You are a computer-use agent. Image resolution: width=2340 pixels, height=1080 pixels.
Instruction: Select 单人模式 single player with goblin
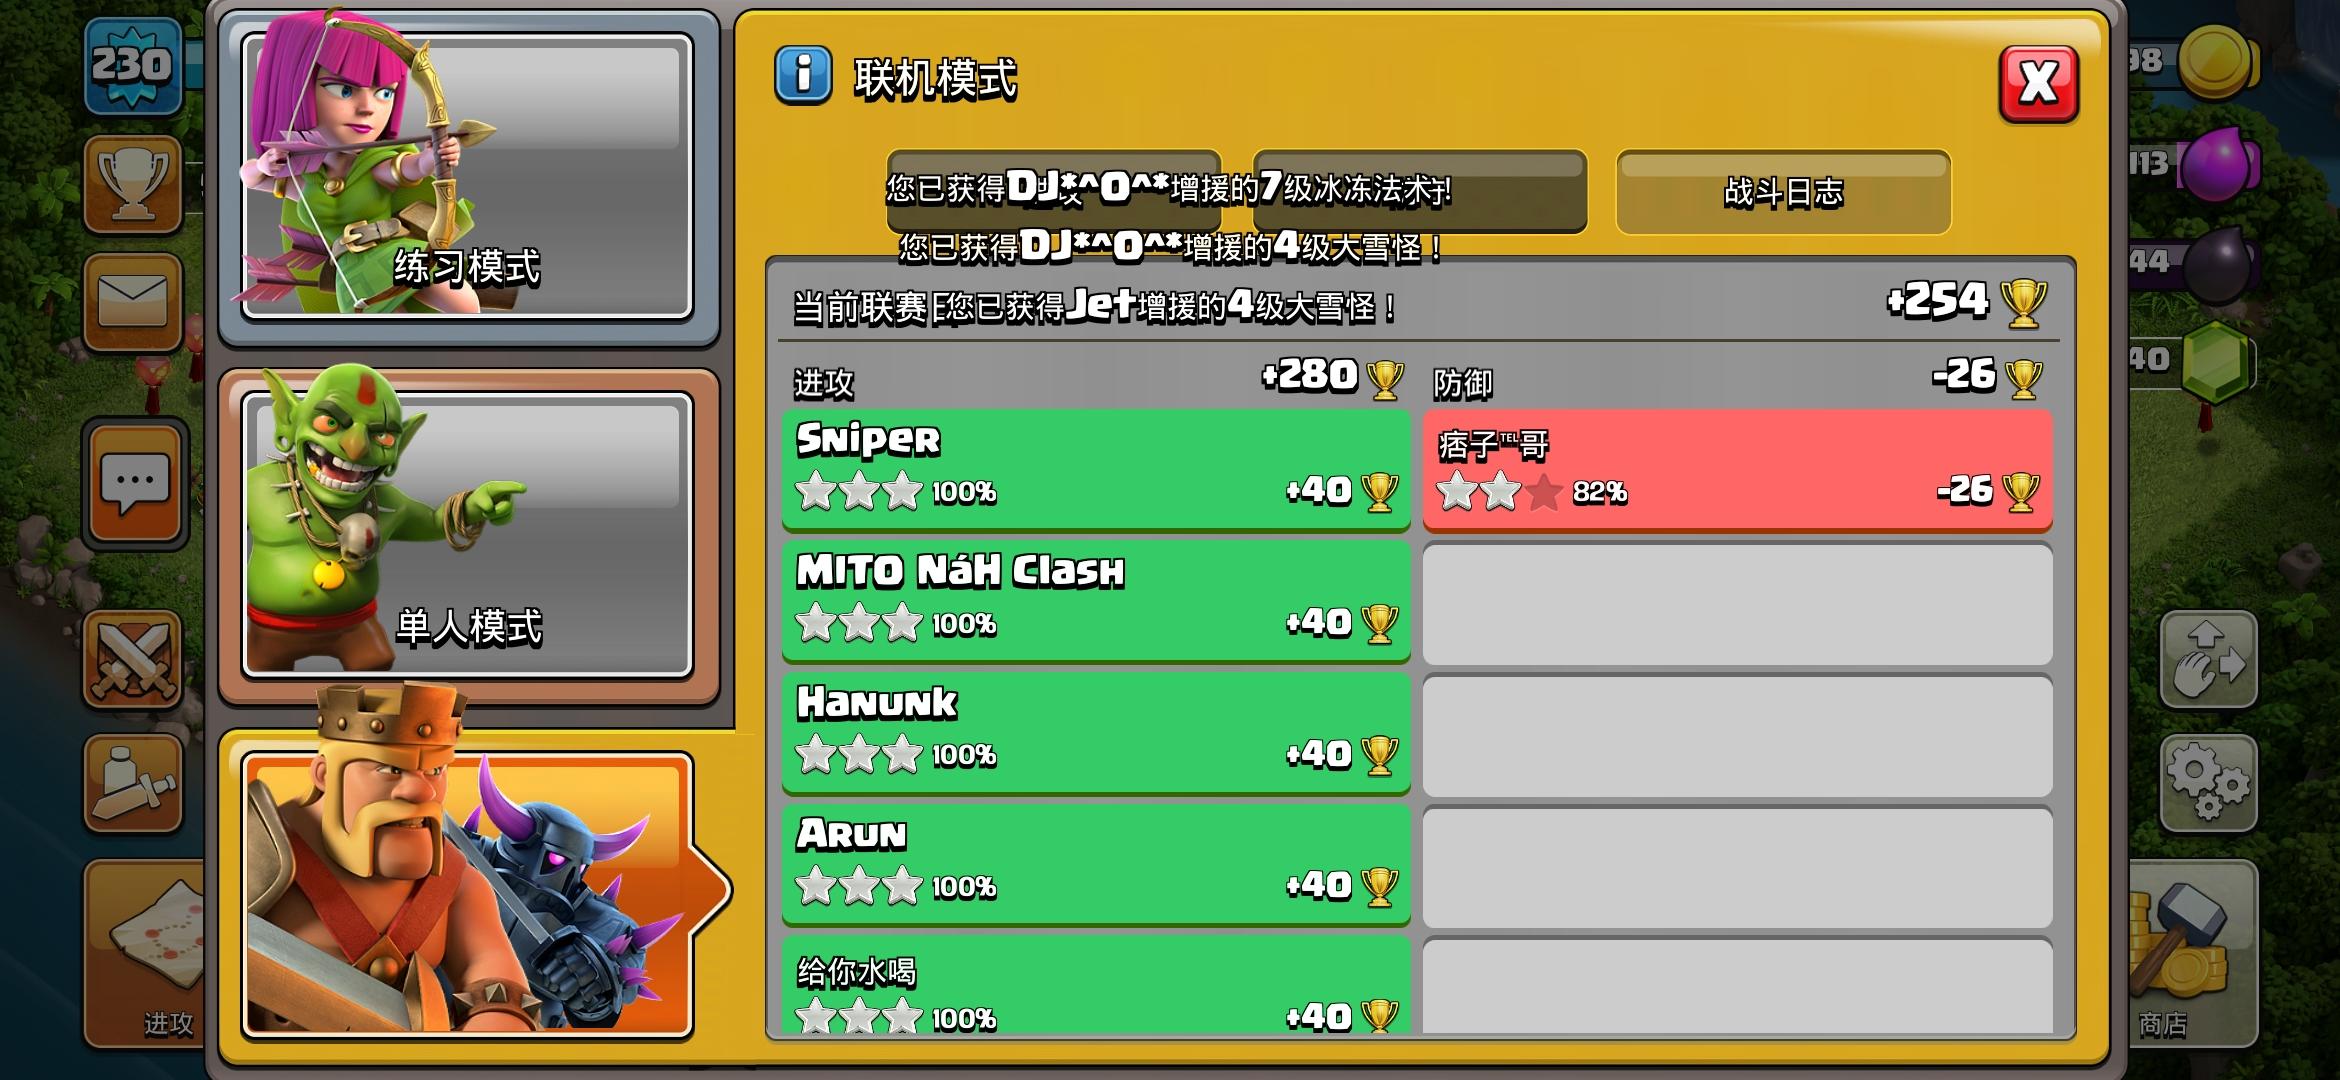tap(467, 535)
